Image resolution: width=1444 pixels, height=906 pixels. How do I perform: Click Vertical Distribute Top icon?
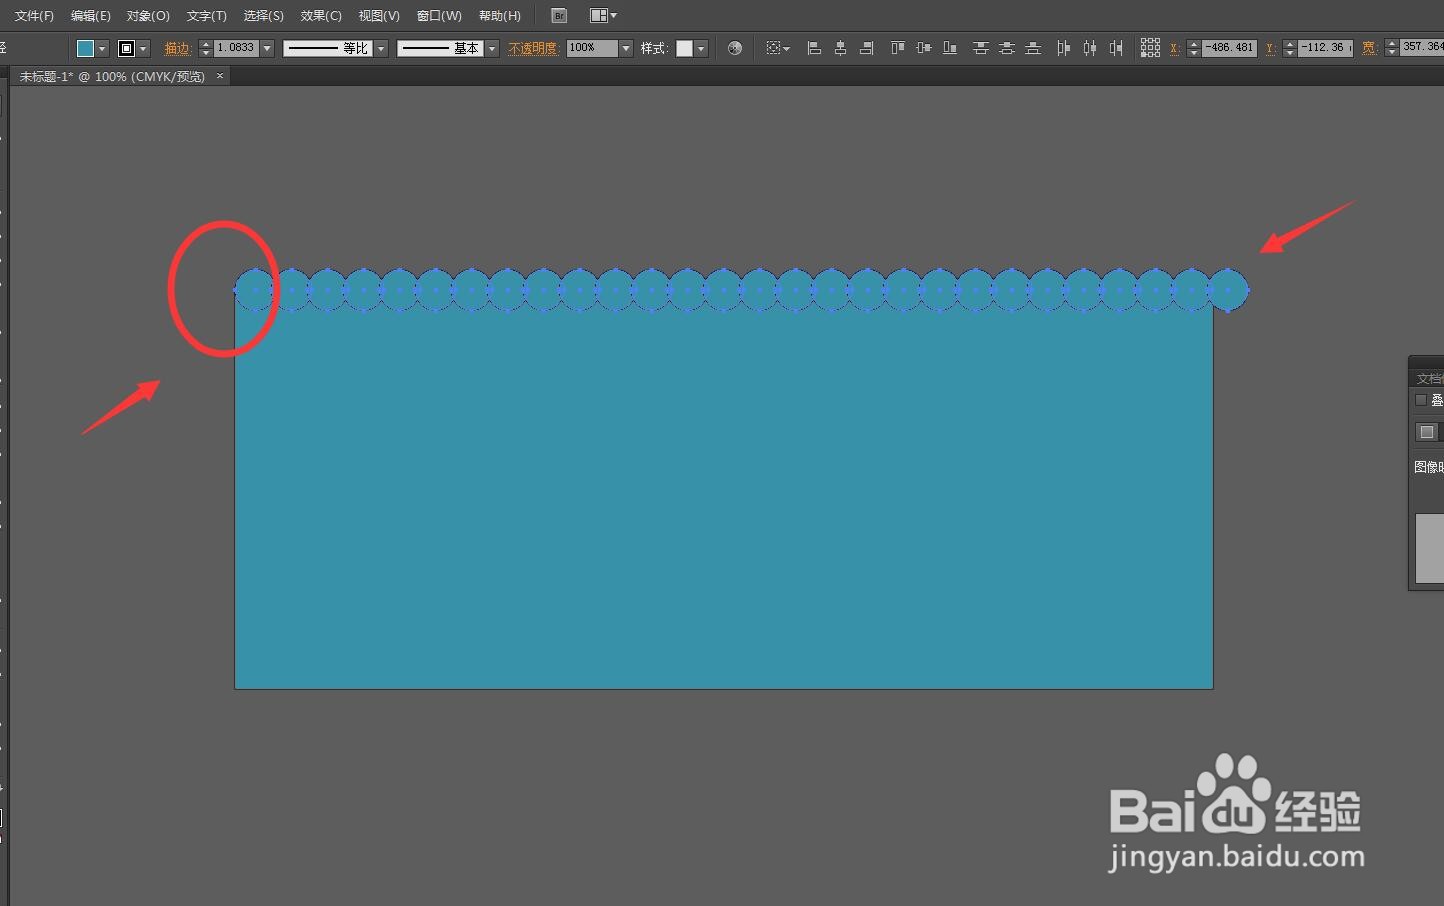tap(981, 48)
